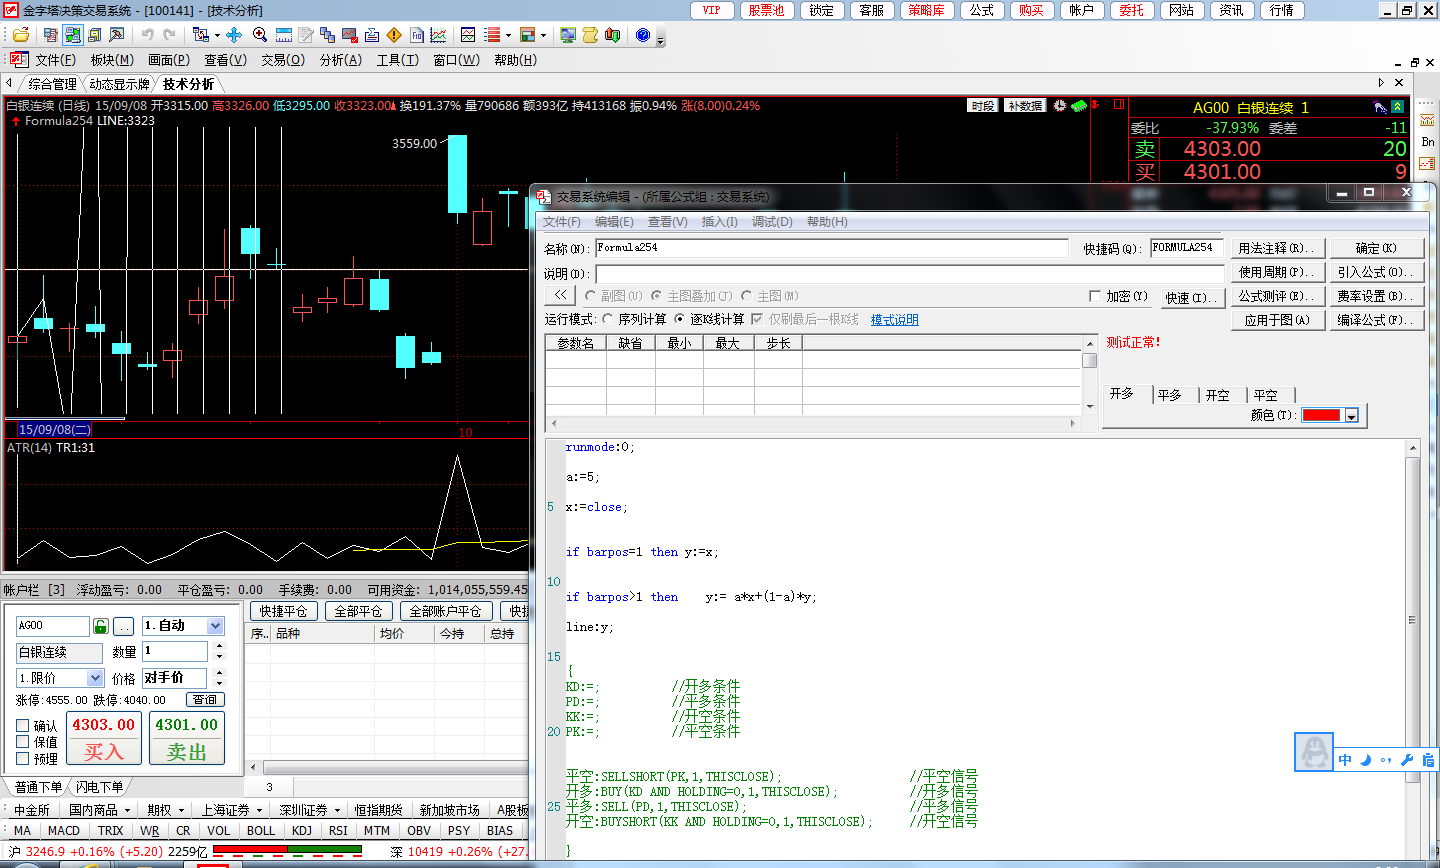Click the undo arrow in toolbar
The height and width of the screenshot is (868, 1440).
(x=148, y=35)
